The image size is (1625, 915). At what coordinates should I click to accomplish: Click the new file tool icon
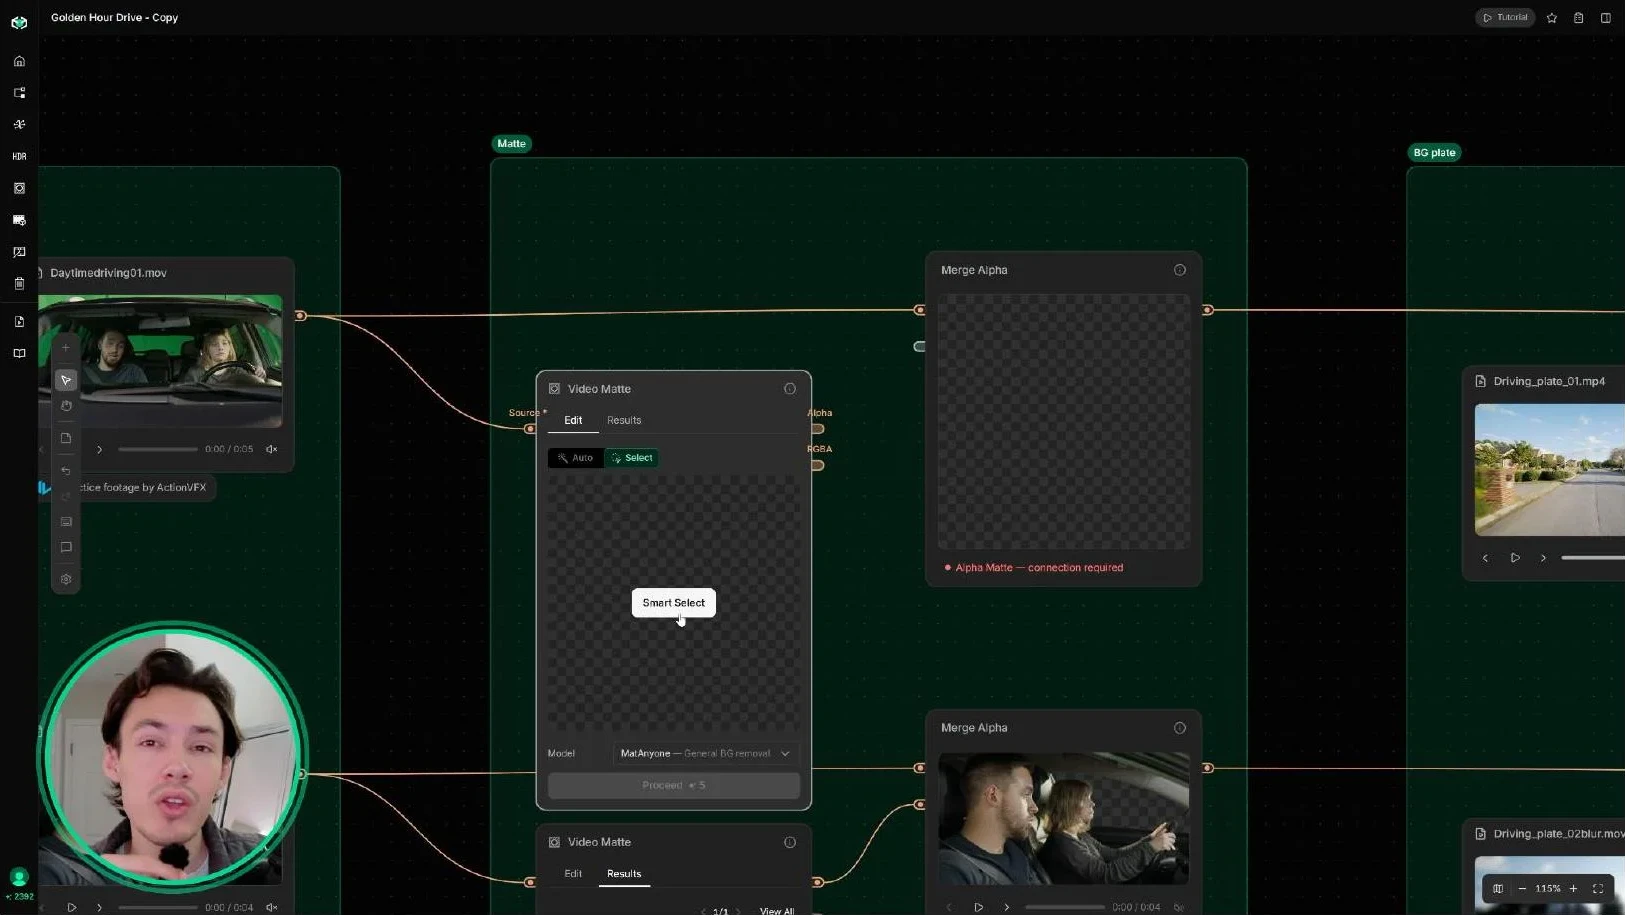pos(66,438)
